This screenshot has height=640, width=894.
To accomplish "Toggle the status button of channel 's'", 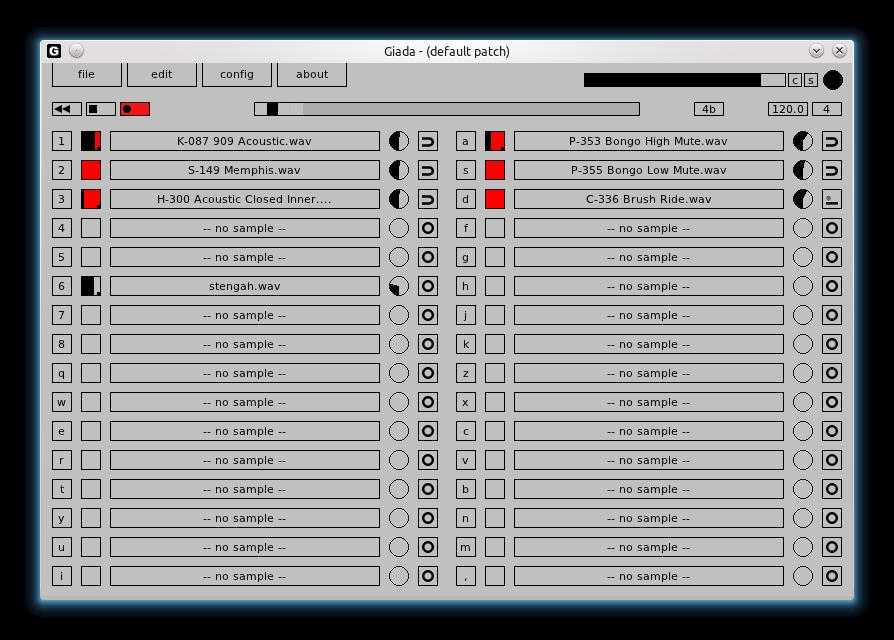I will click(495, 170).
